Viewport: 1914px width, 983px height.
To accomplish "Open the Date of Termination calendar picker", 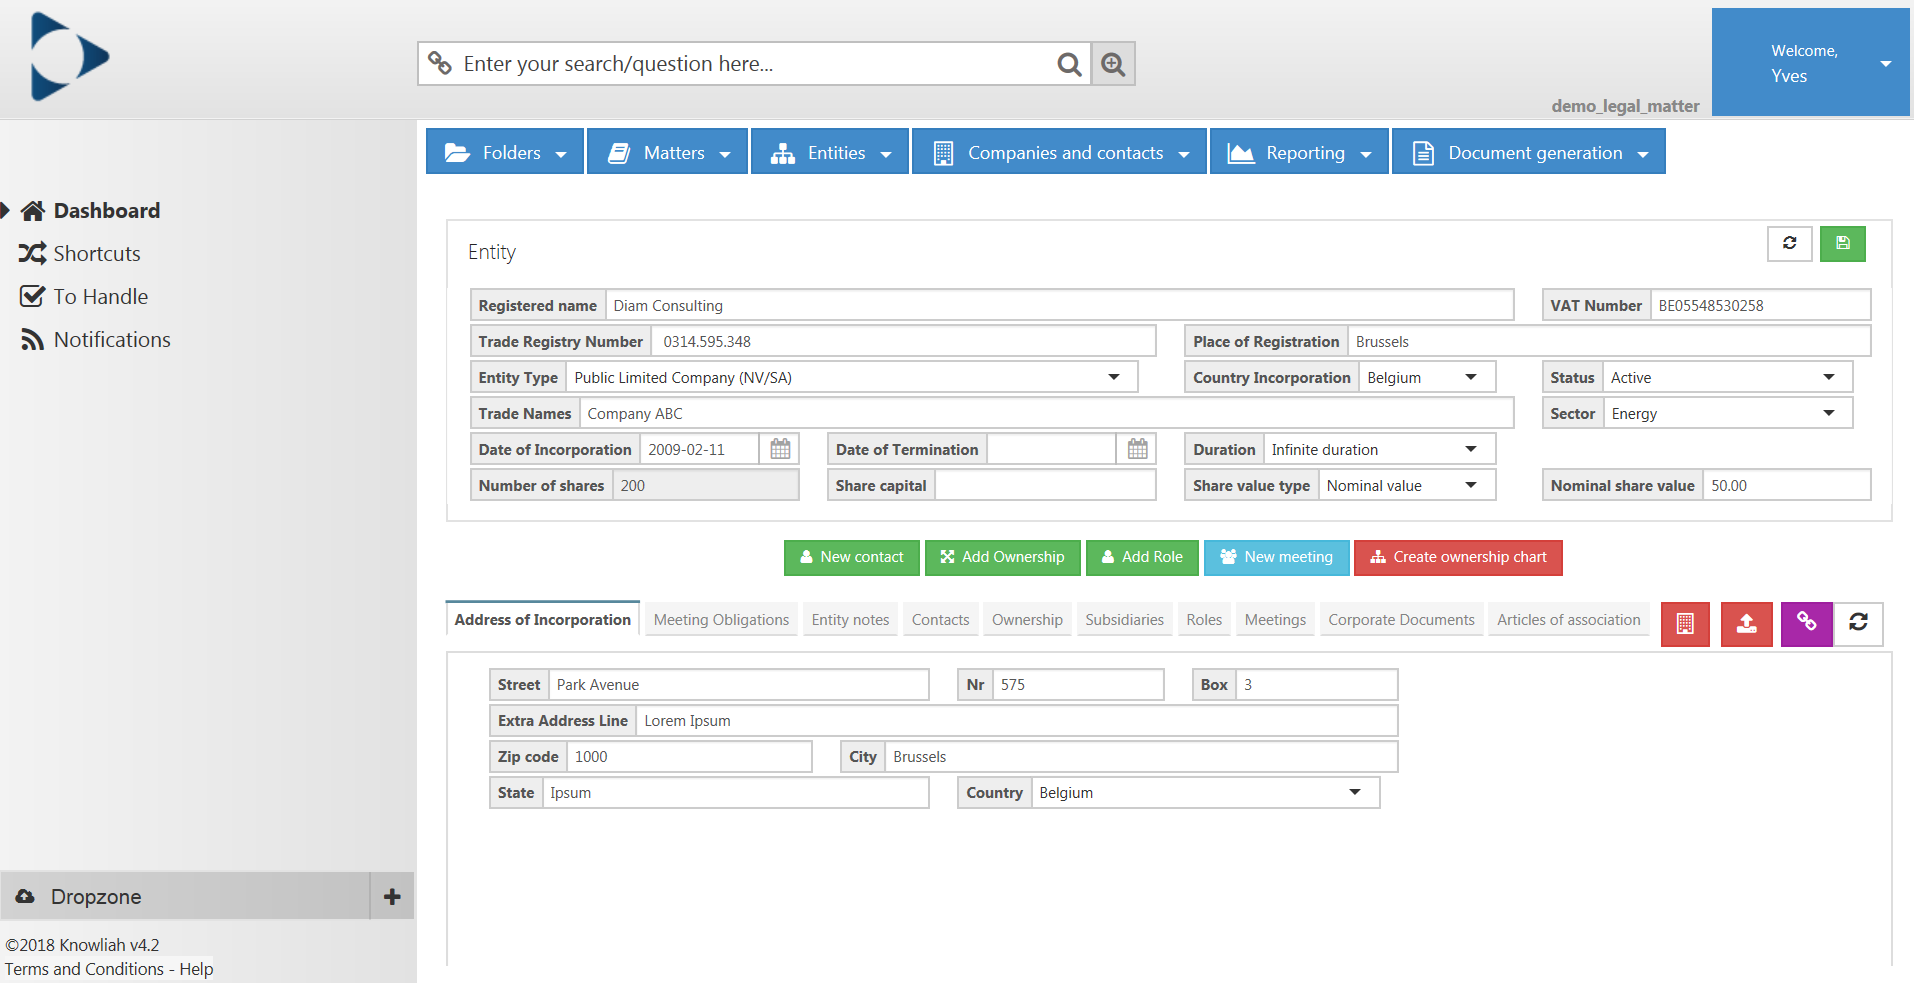I will (1137, 449).
